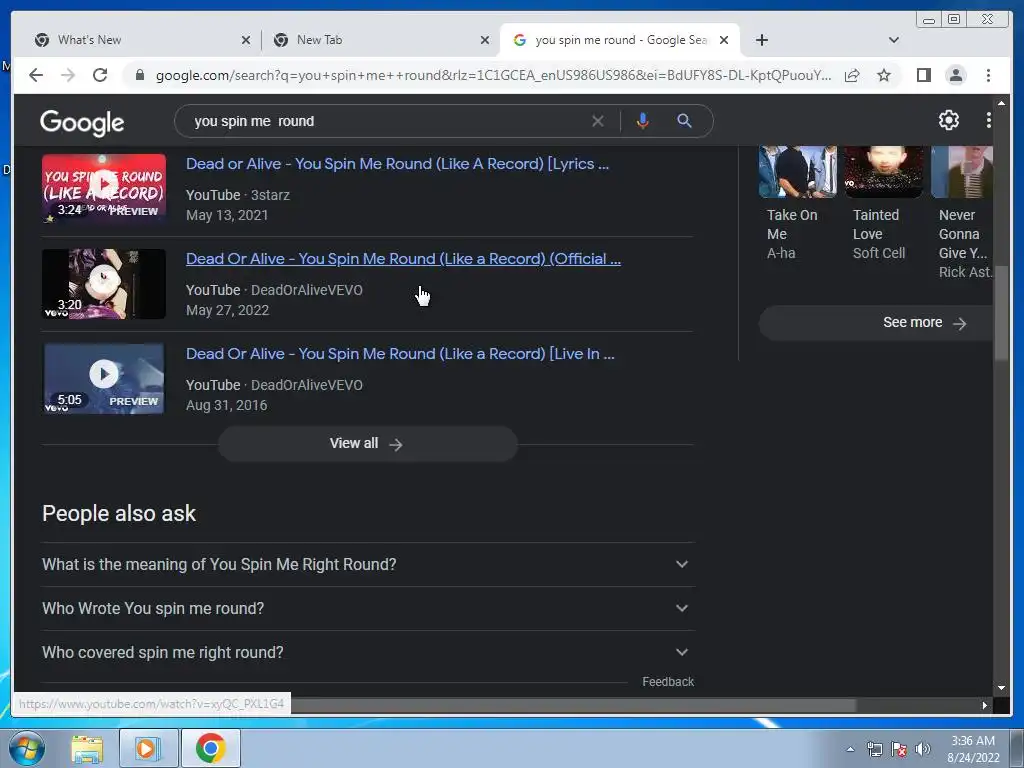
Task: Open Google results three-dot options
Action: coord(988,120)
